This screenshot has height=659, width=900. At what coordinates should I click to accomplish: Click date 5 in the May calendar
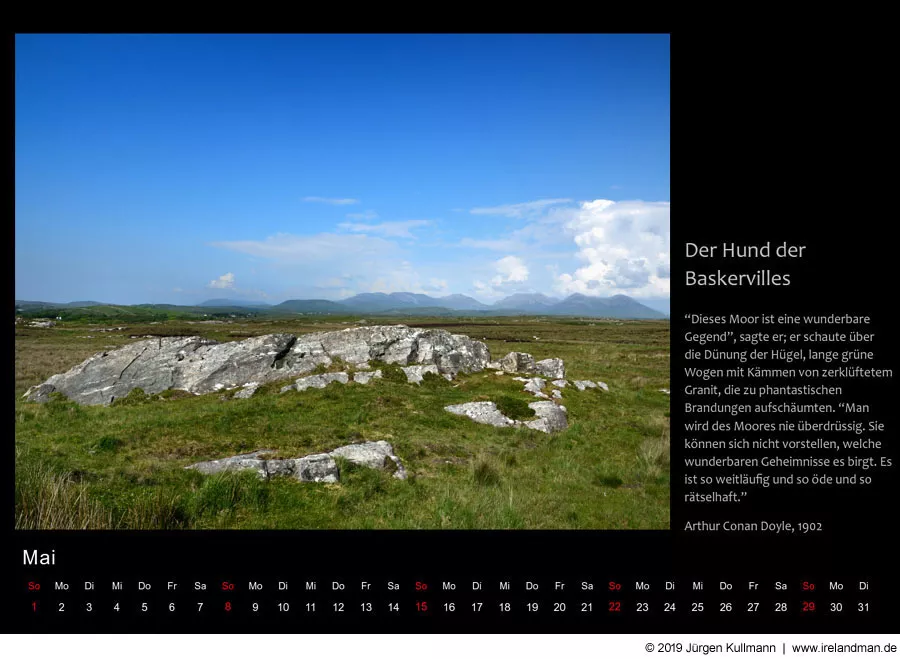pos(144,607)
